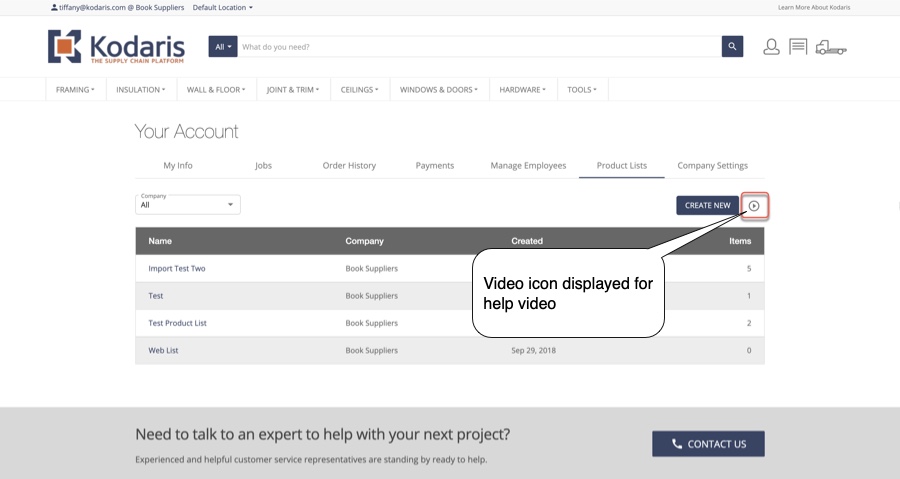
Task: Click the Your Account heading
Action: point(186,131)
